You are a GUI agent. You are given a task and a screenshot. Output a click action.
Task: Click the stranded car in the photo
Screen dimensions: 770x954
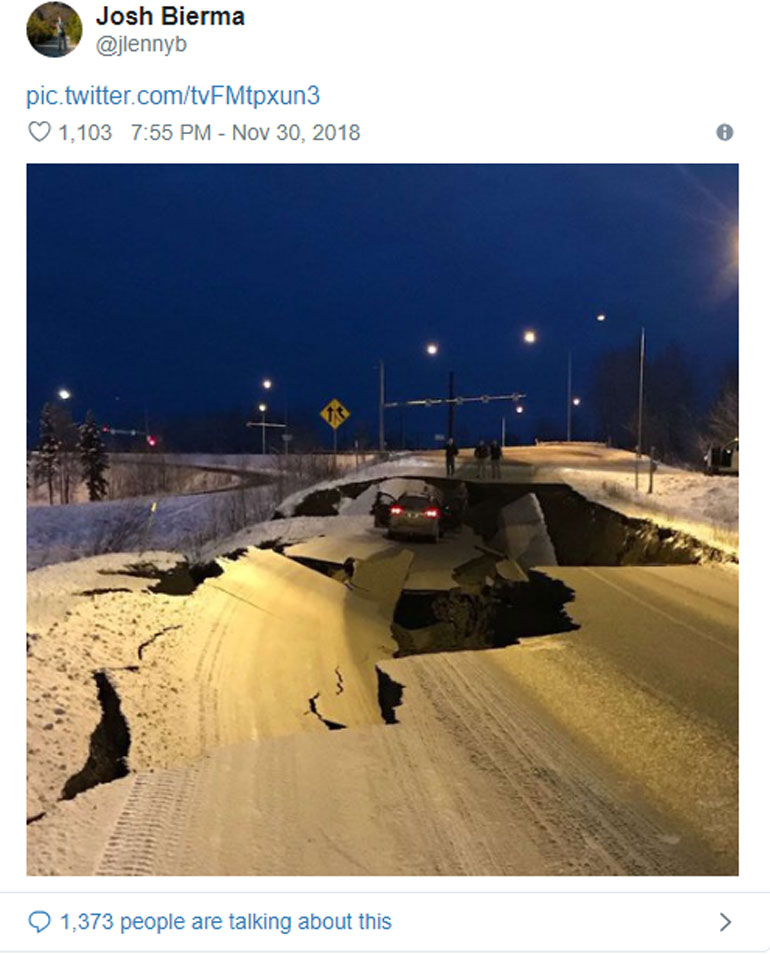coord(414,517)
